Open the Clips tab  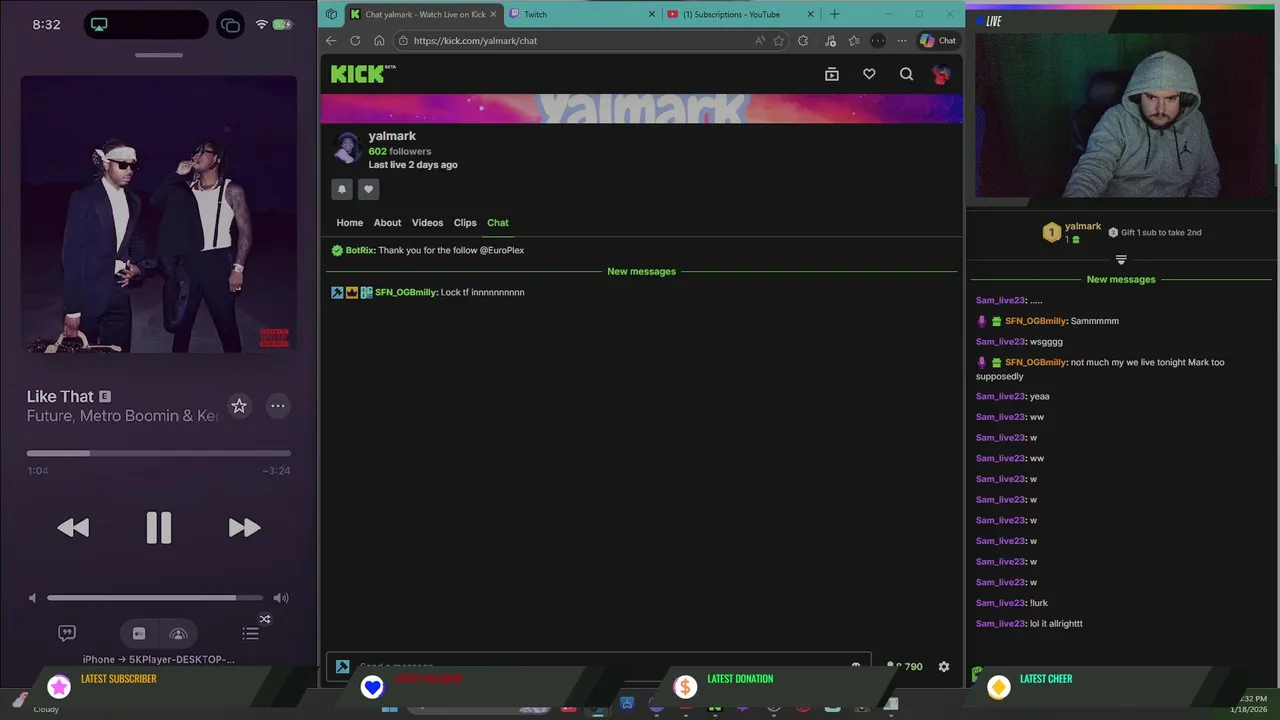465,223
